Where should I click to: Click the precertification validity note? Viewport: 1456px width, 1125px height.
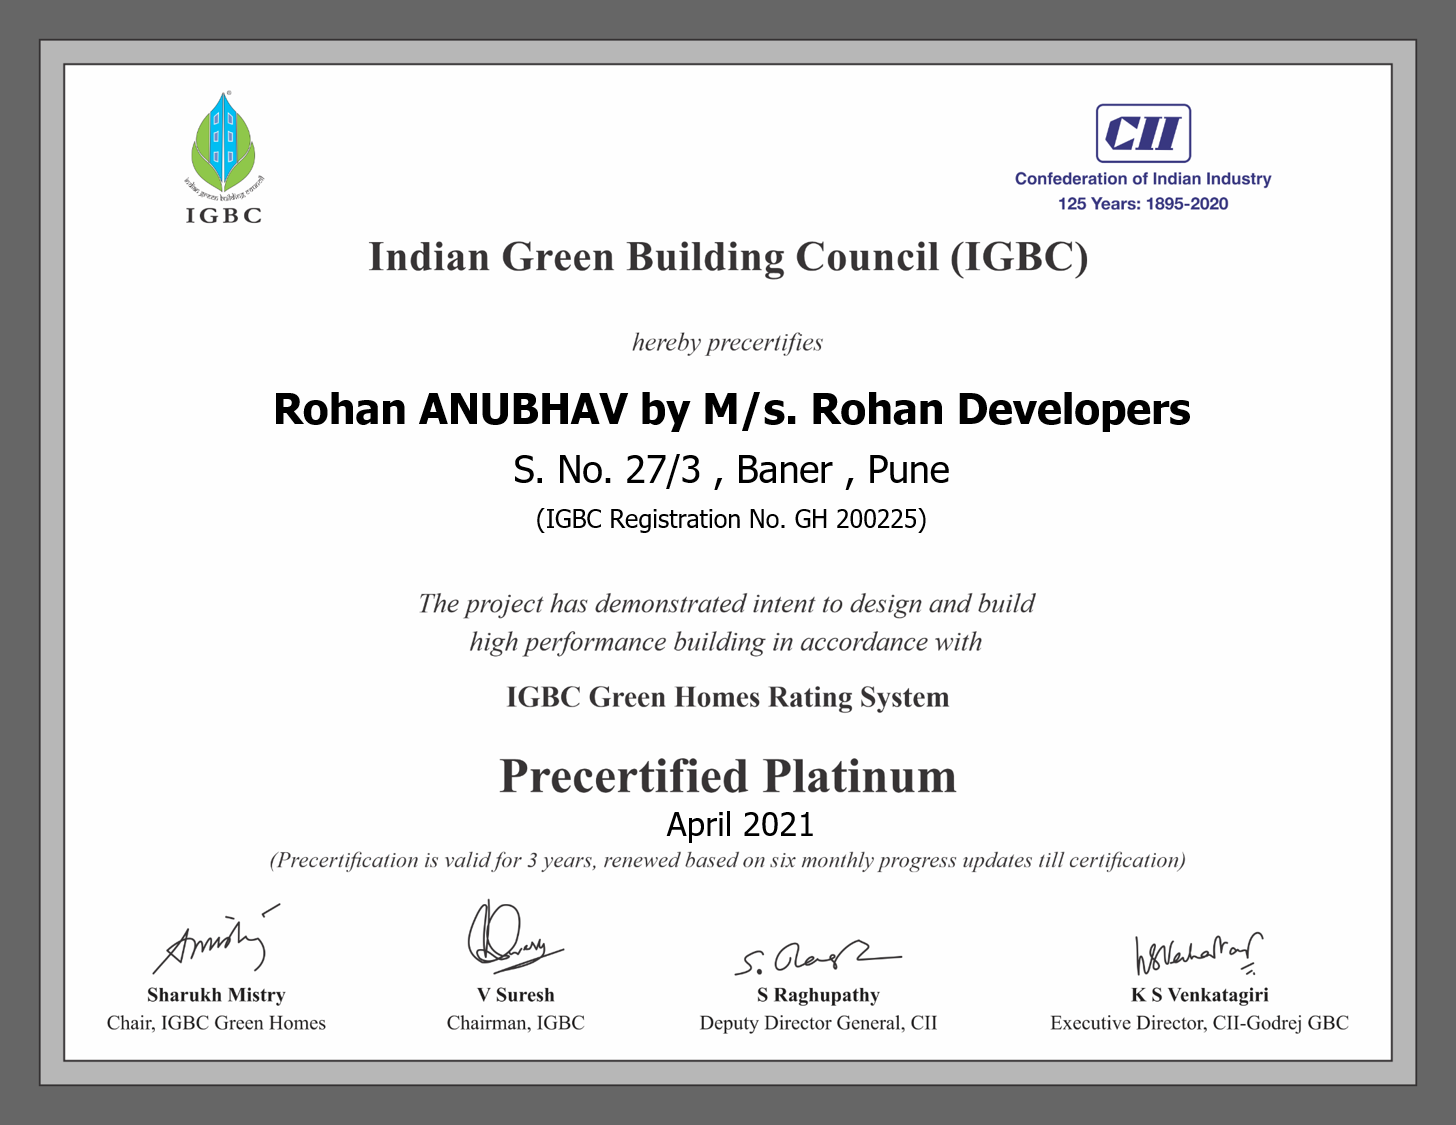727,861
